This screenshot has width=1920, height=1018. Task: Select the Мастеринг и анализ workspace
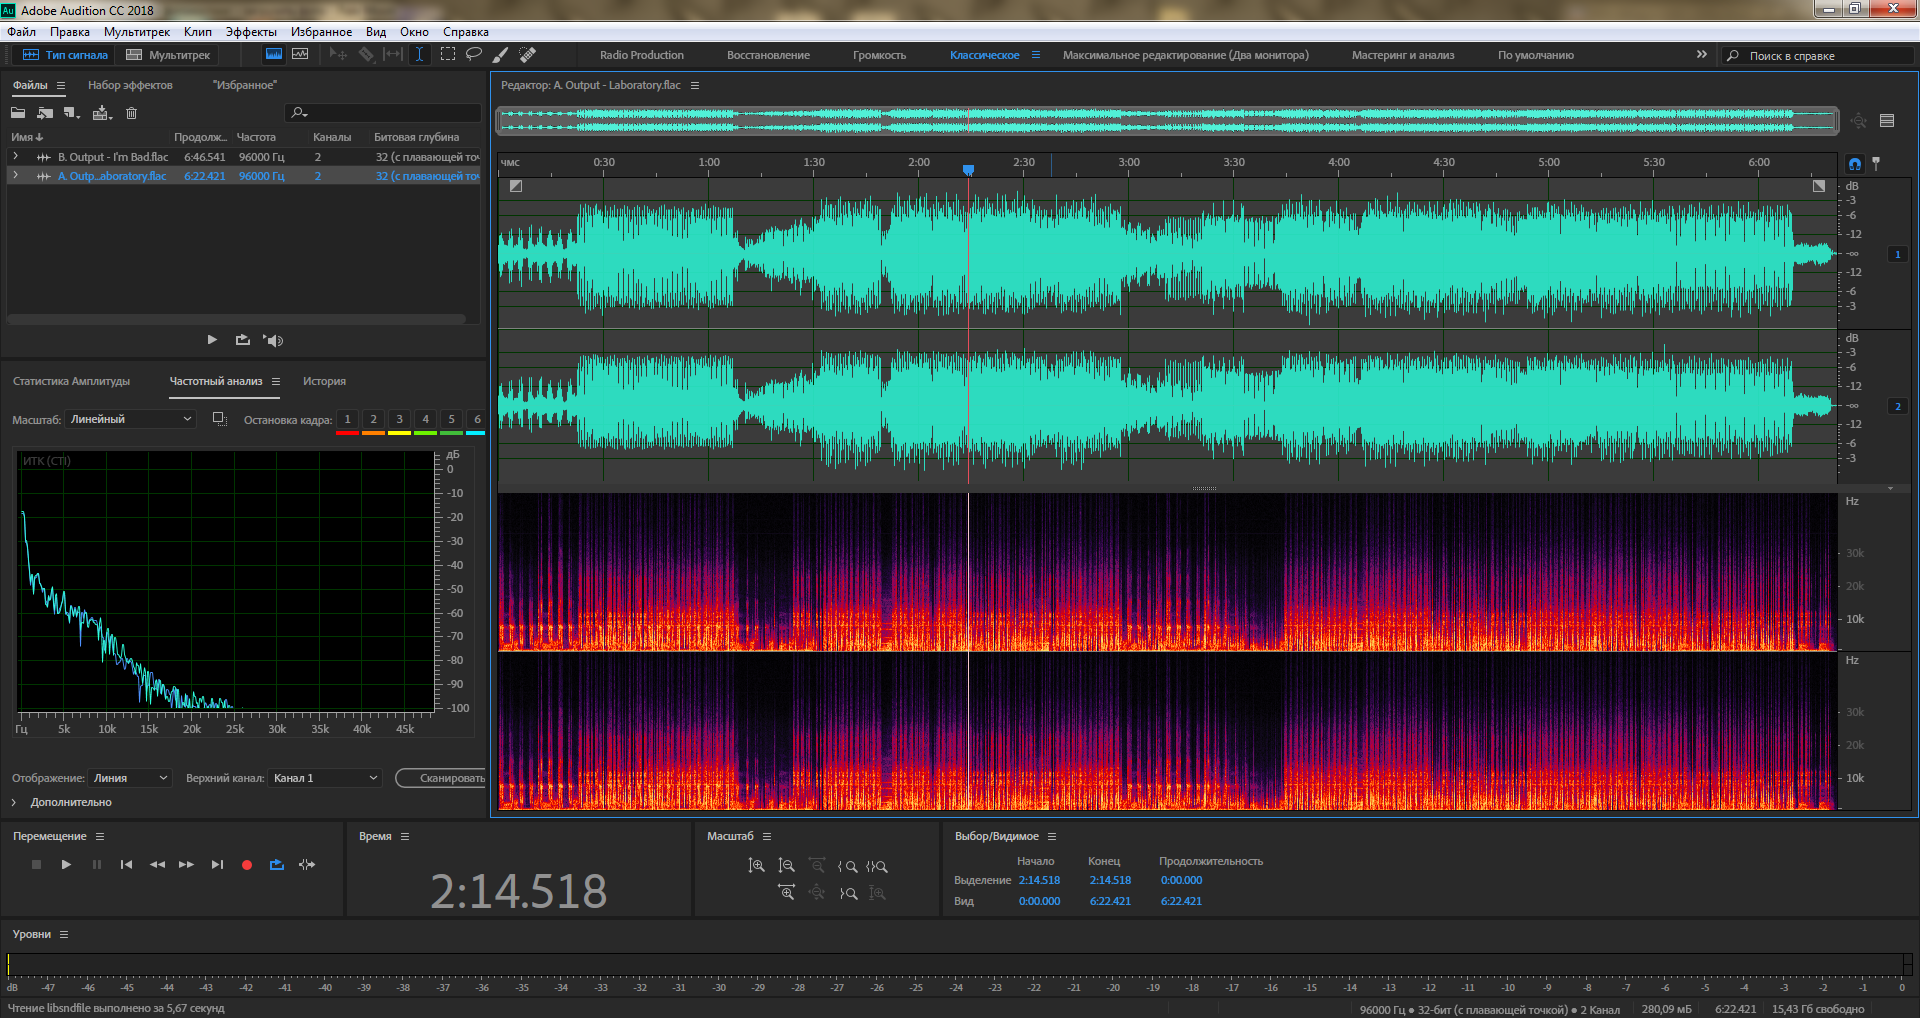(x=1403, y=55)
